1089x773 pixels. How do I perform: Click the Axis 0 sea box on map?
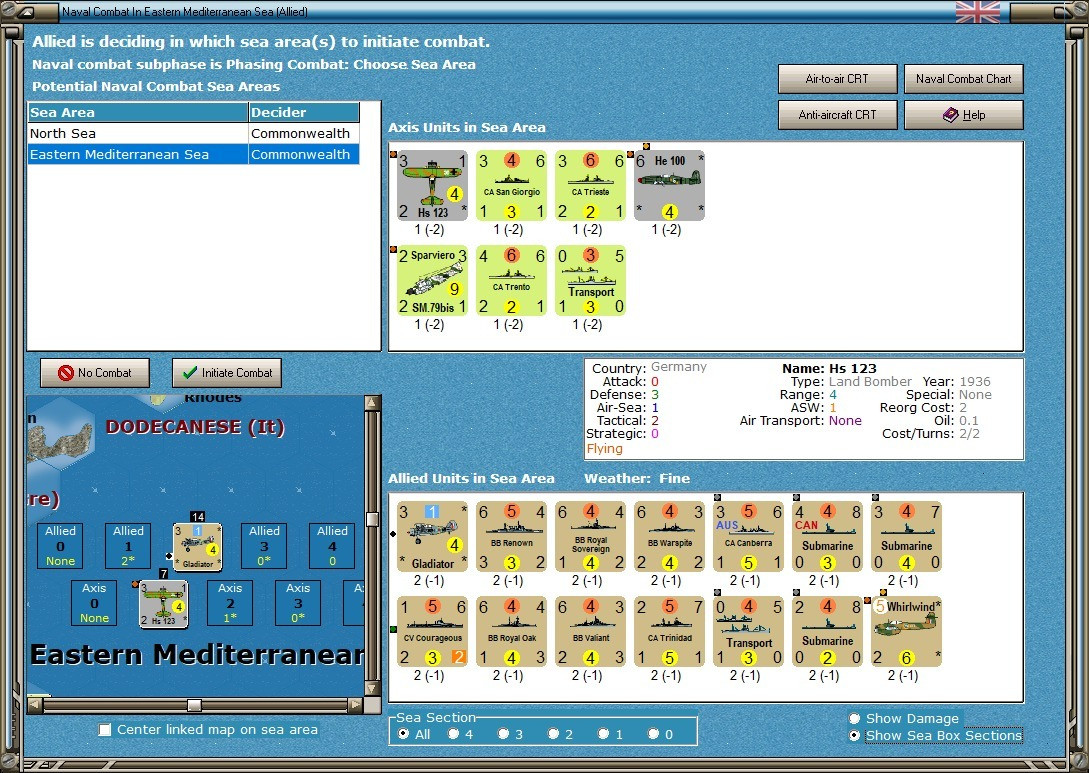pos(94,603)
